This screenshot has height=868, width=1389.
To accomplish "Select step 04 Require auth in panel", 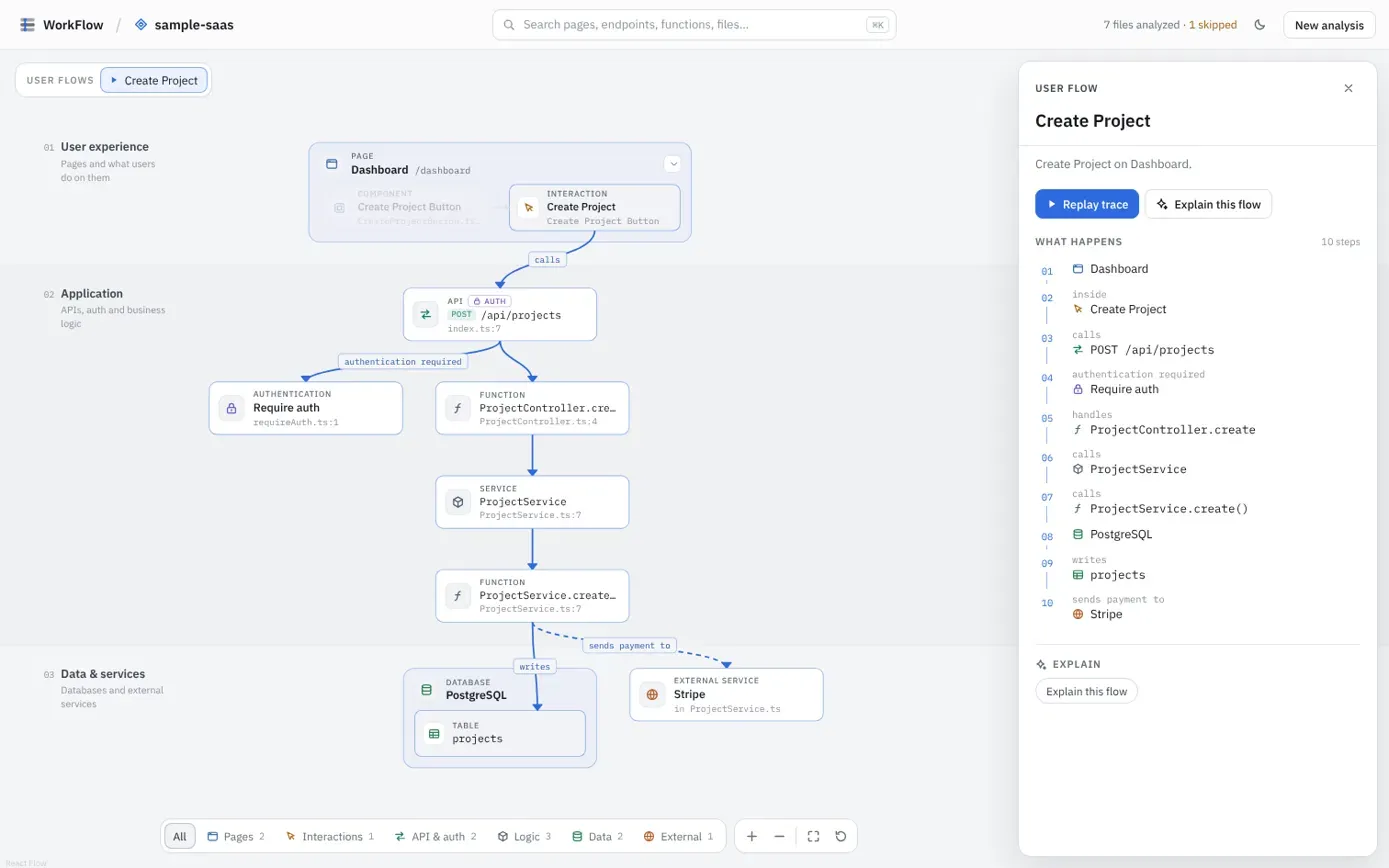I will click(1200, 382).
